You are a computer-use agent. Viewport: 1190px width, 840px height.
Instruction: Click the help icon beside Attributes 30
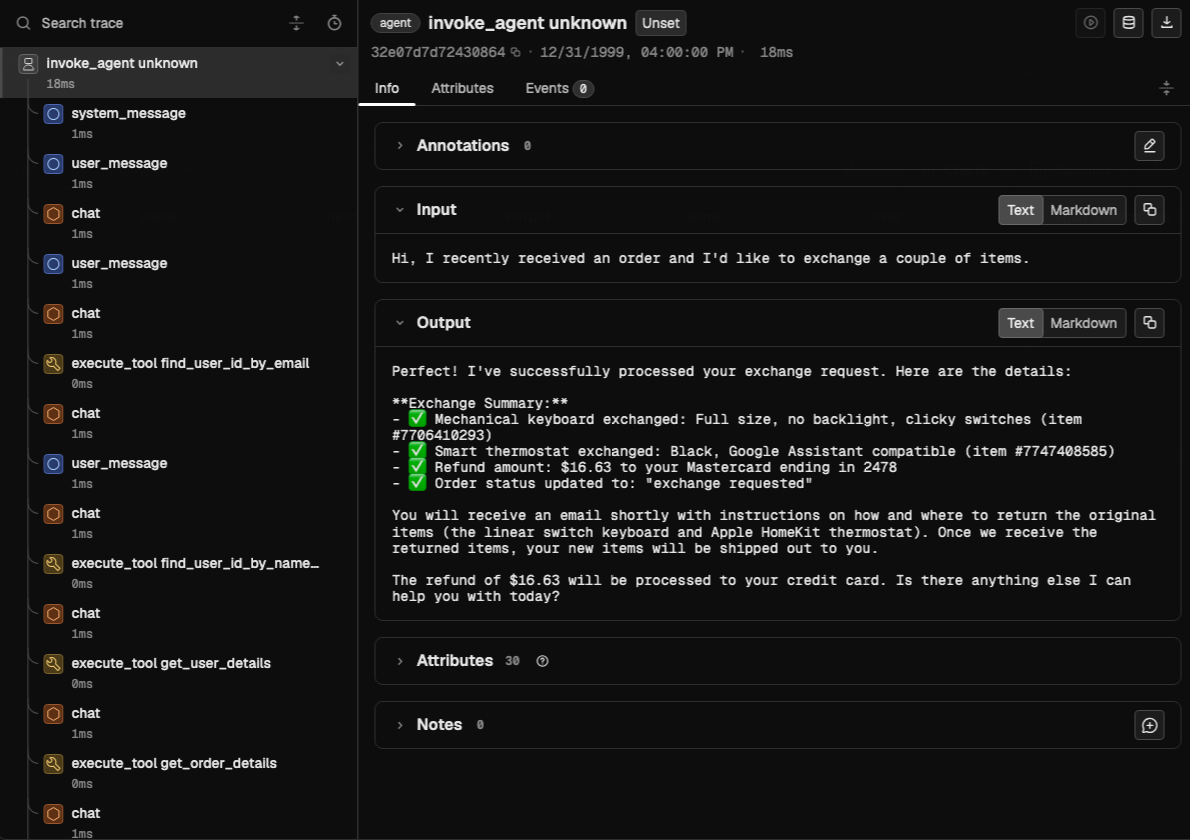[x=542, y=661]
